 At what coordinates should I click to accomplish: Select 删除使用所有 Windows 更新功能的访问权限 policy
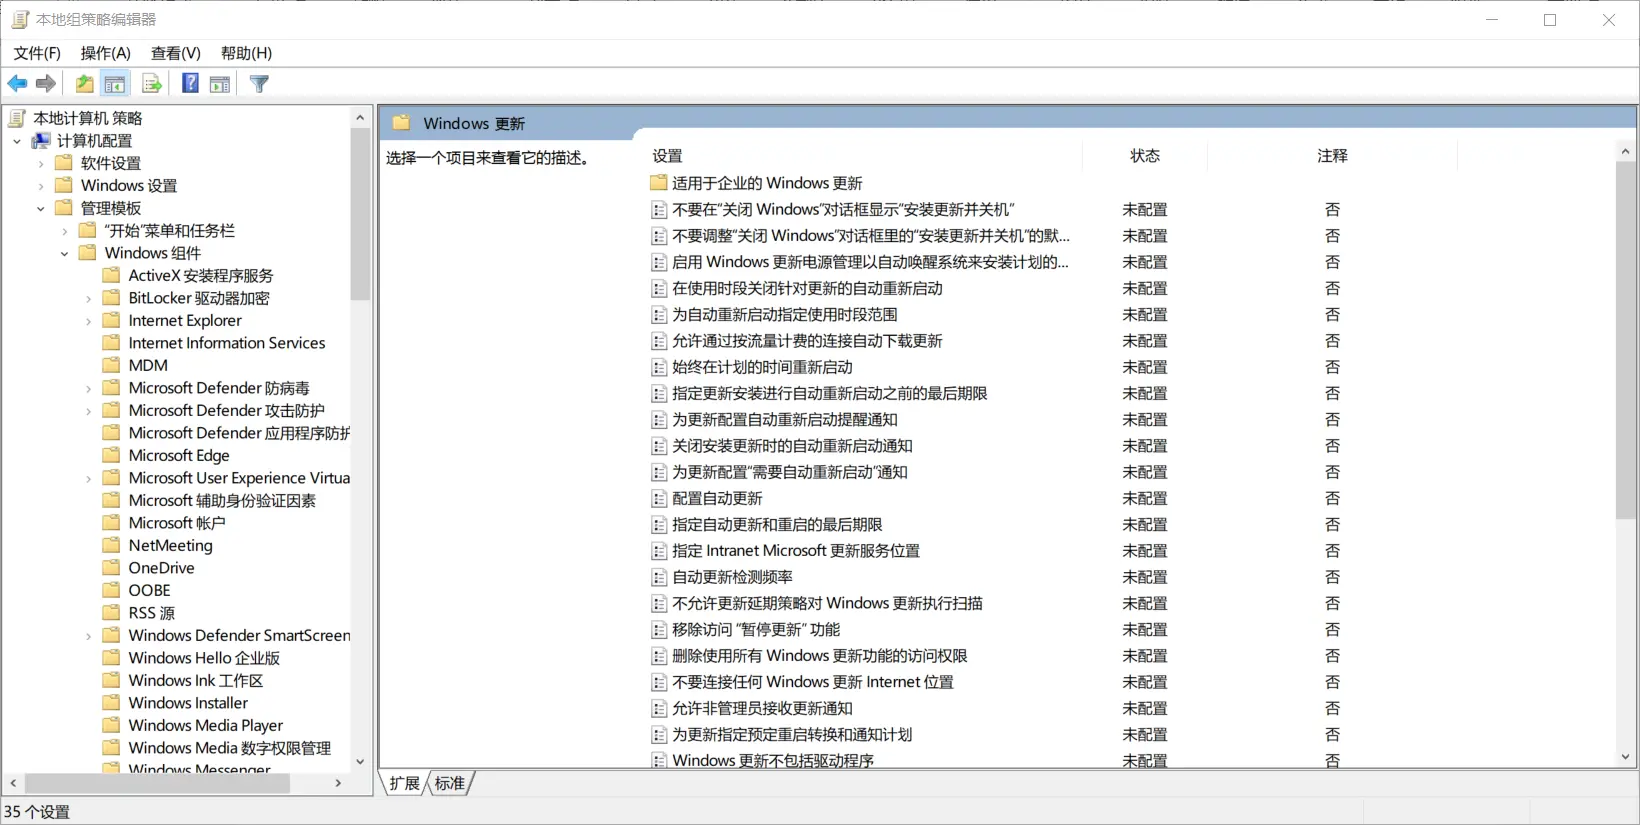[x=820, y=656]
